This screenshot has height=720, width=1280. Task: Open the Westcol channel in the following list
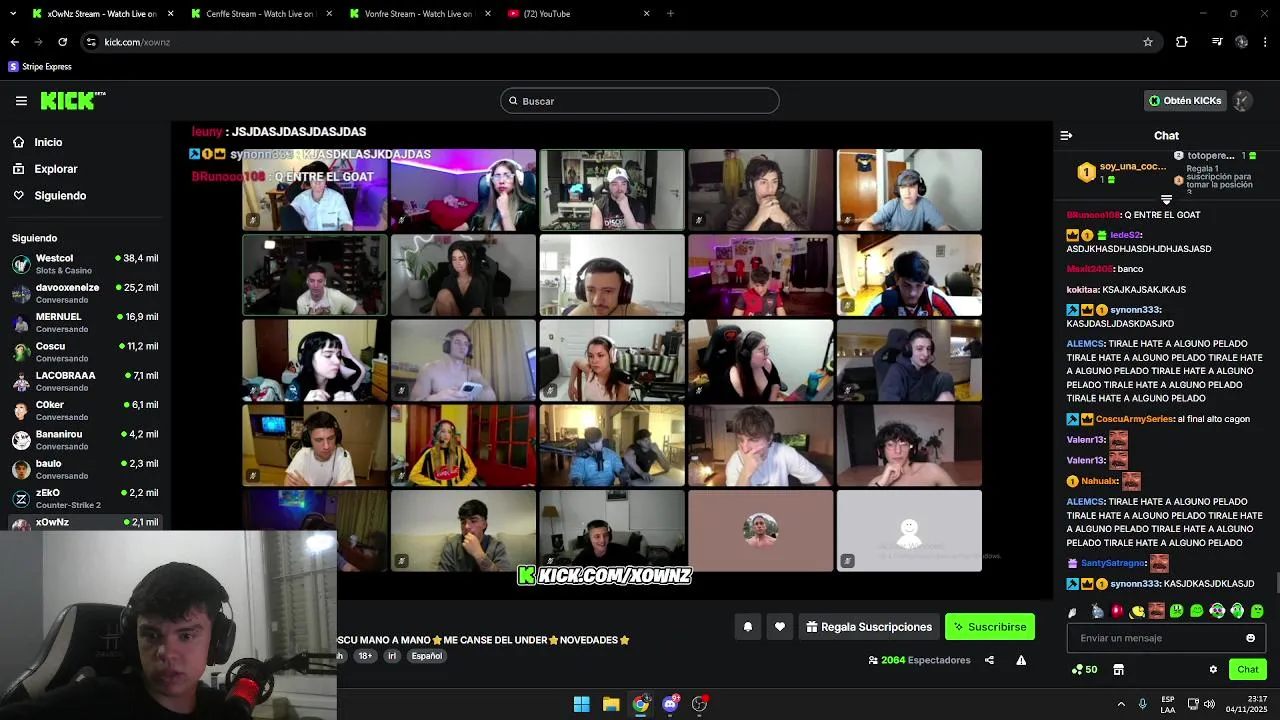[x=85, y=264]
